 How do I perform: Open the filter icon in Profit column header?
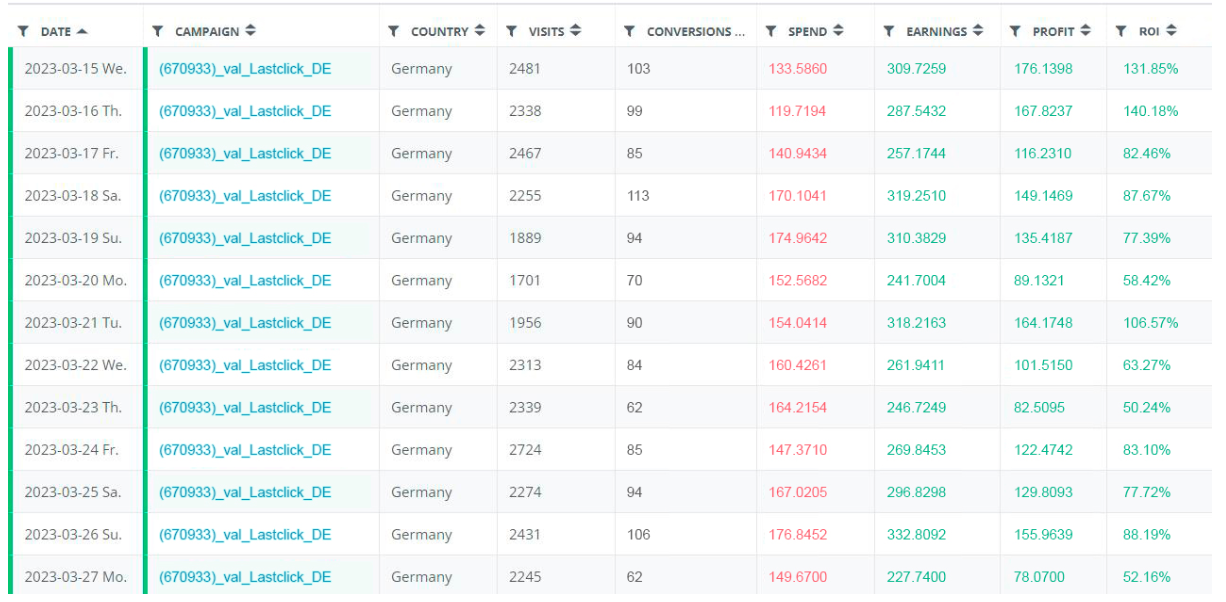(1016, 32)
